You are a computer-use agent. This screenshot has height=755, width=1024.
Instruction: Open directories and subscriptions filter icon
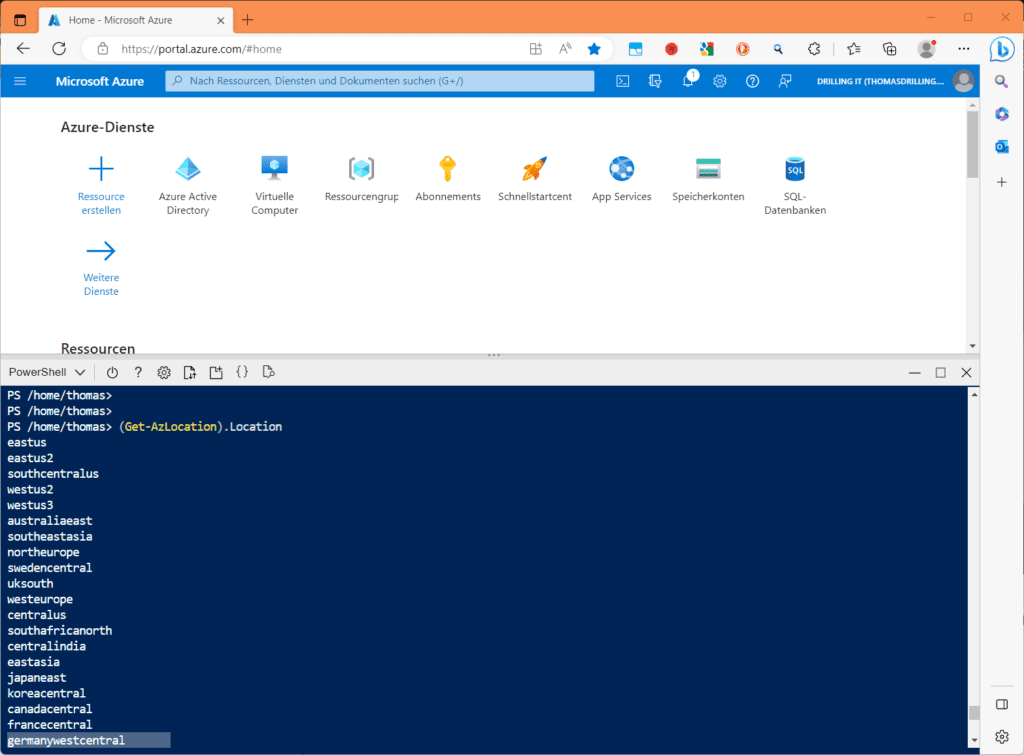coord(655,81)
